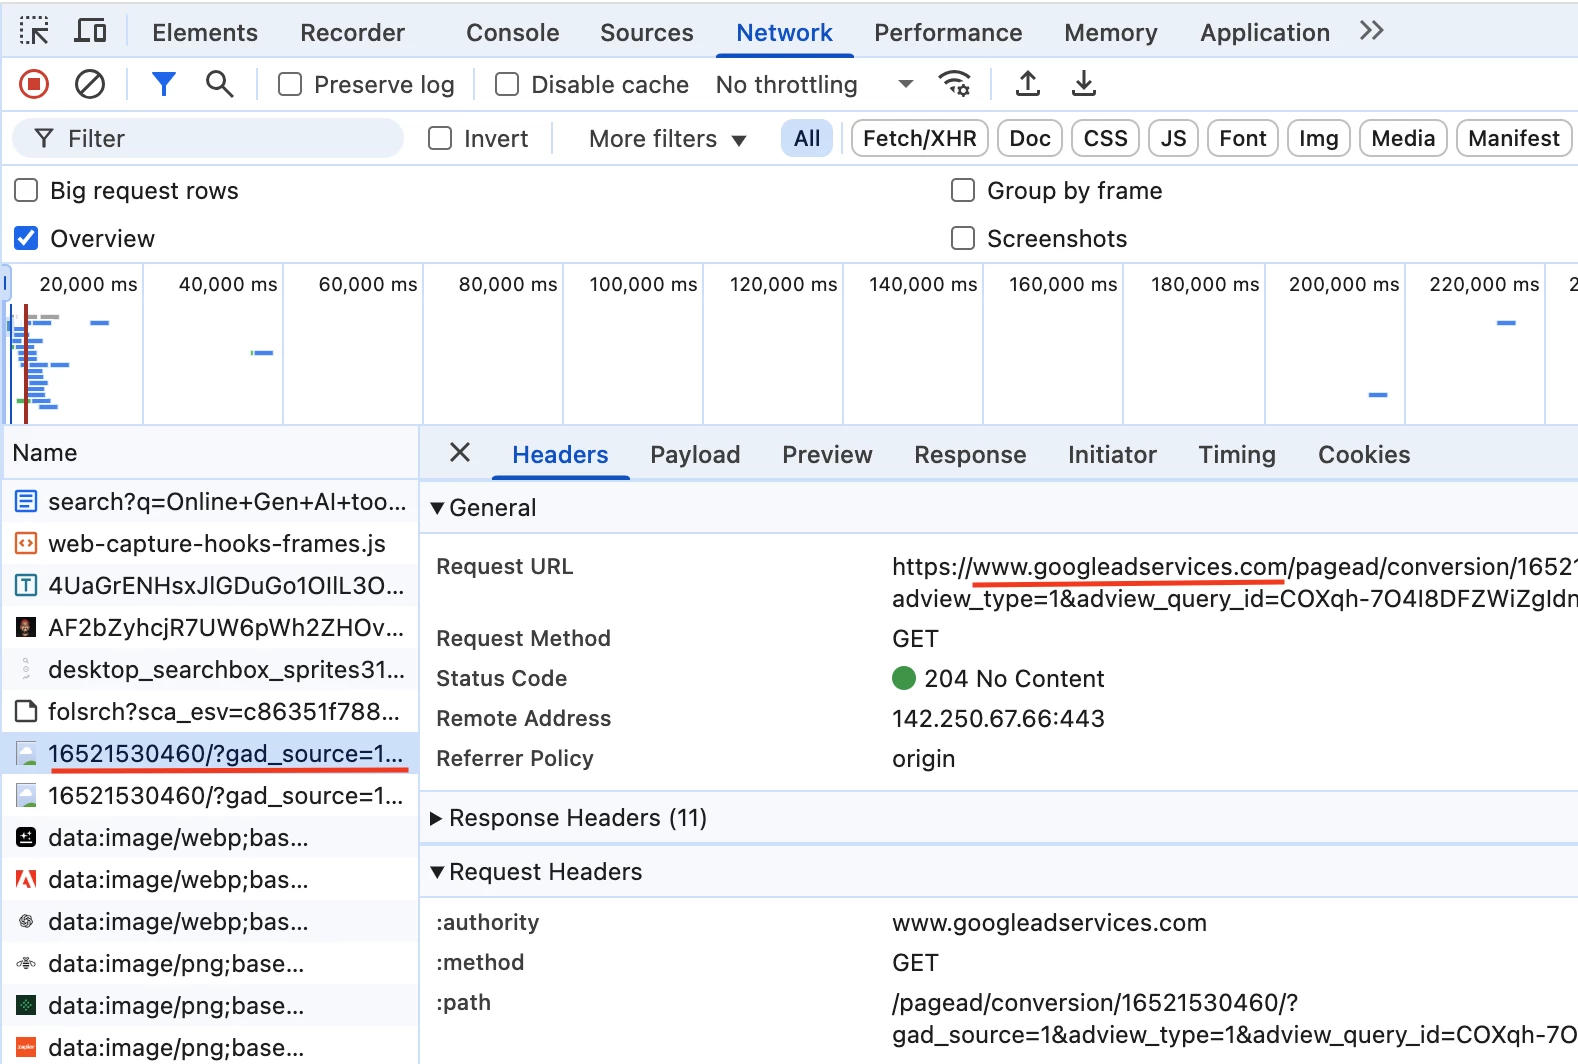Viewport: 1578px width, 1064px height.
Task: Toggle the device toolbar icon
Action: point(91,31)
